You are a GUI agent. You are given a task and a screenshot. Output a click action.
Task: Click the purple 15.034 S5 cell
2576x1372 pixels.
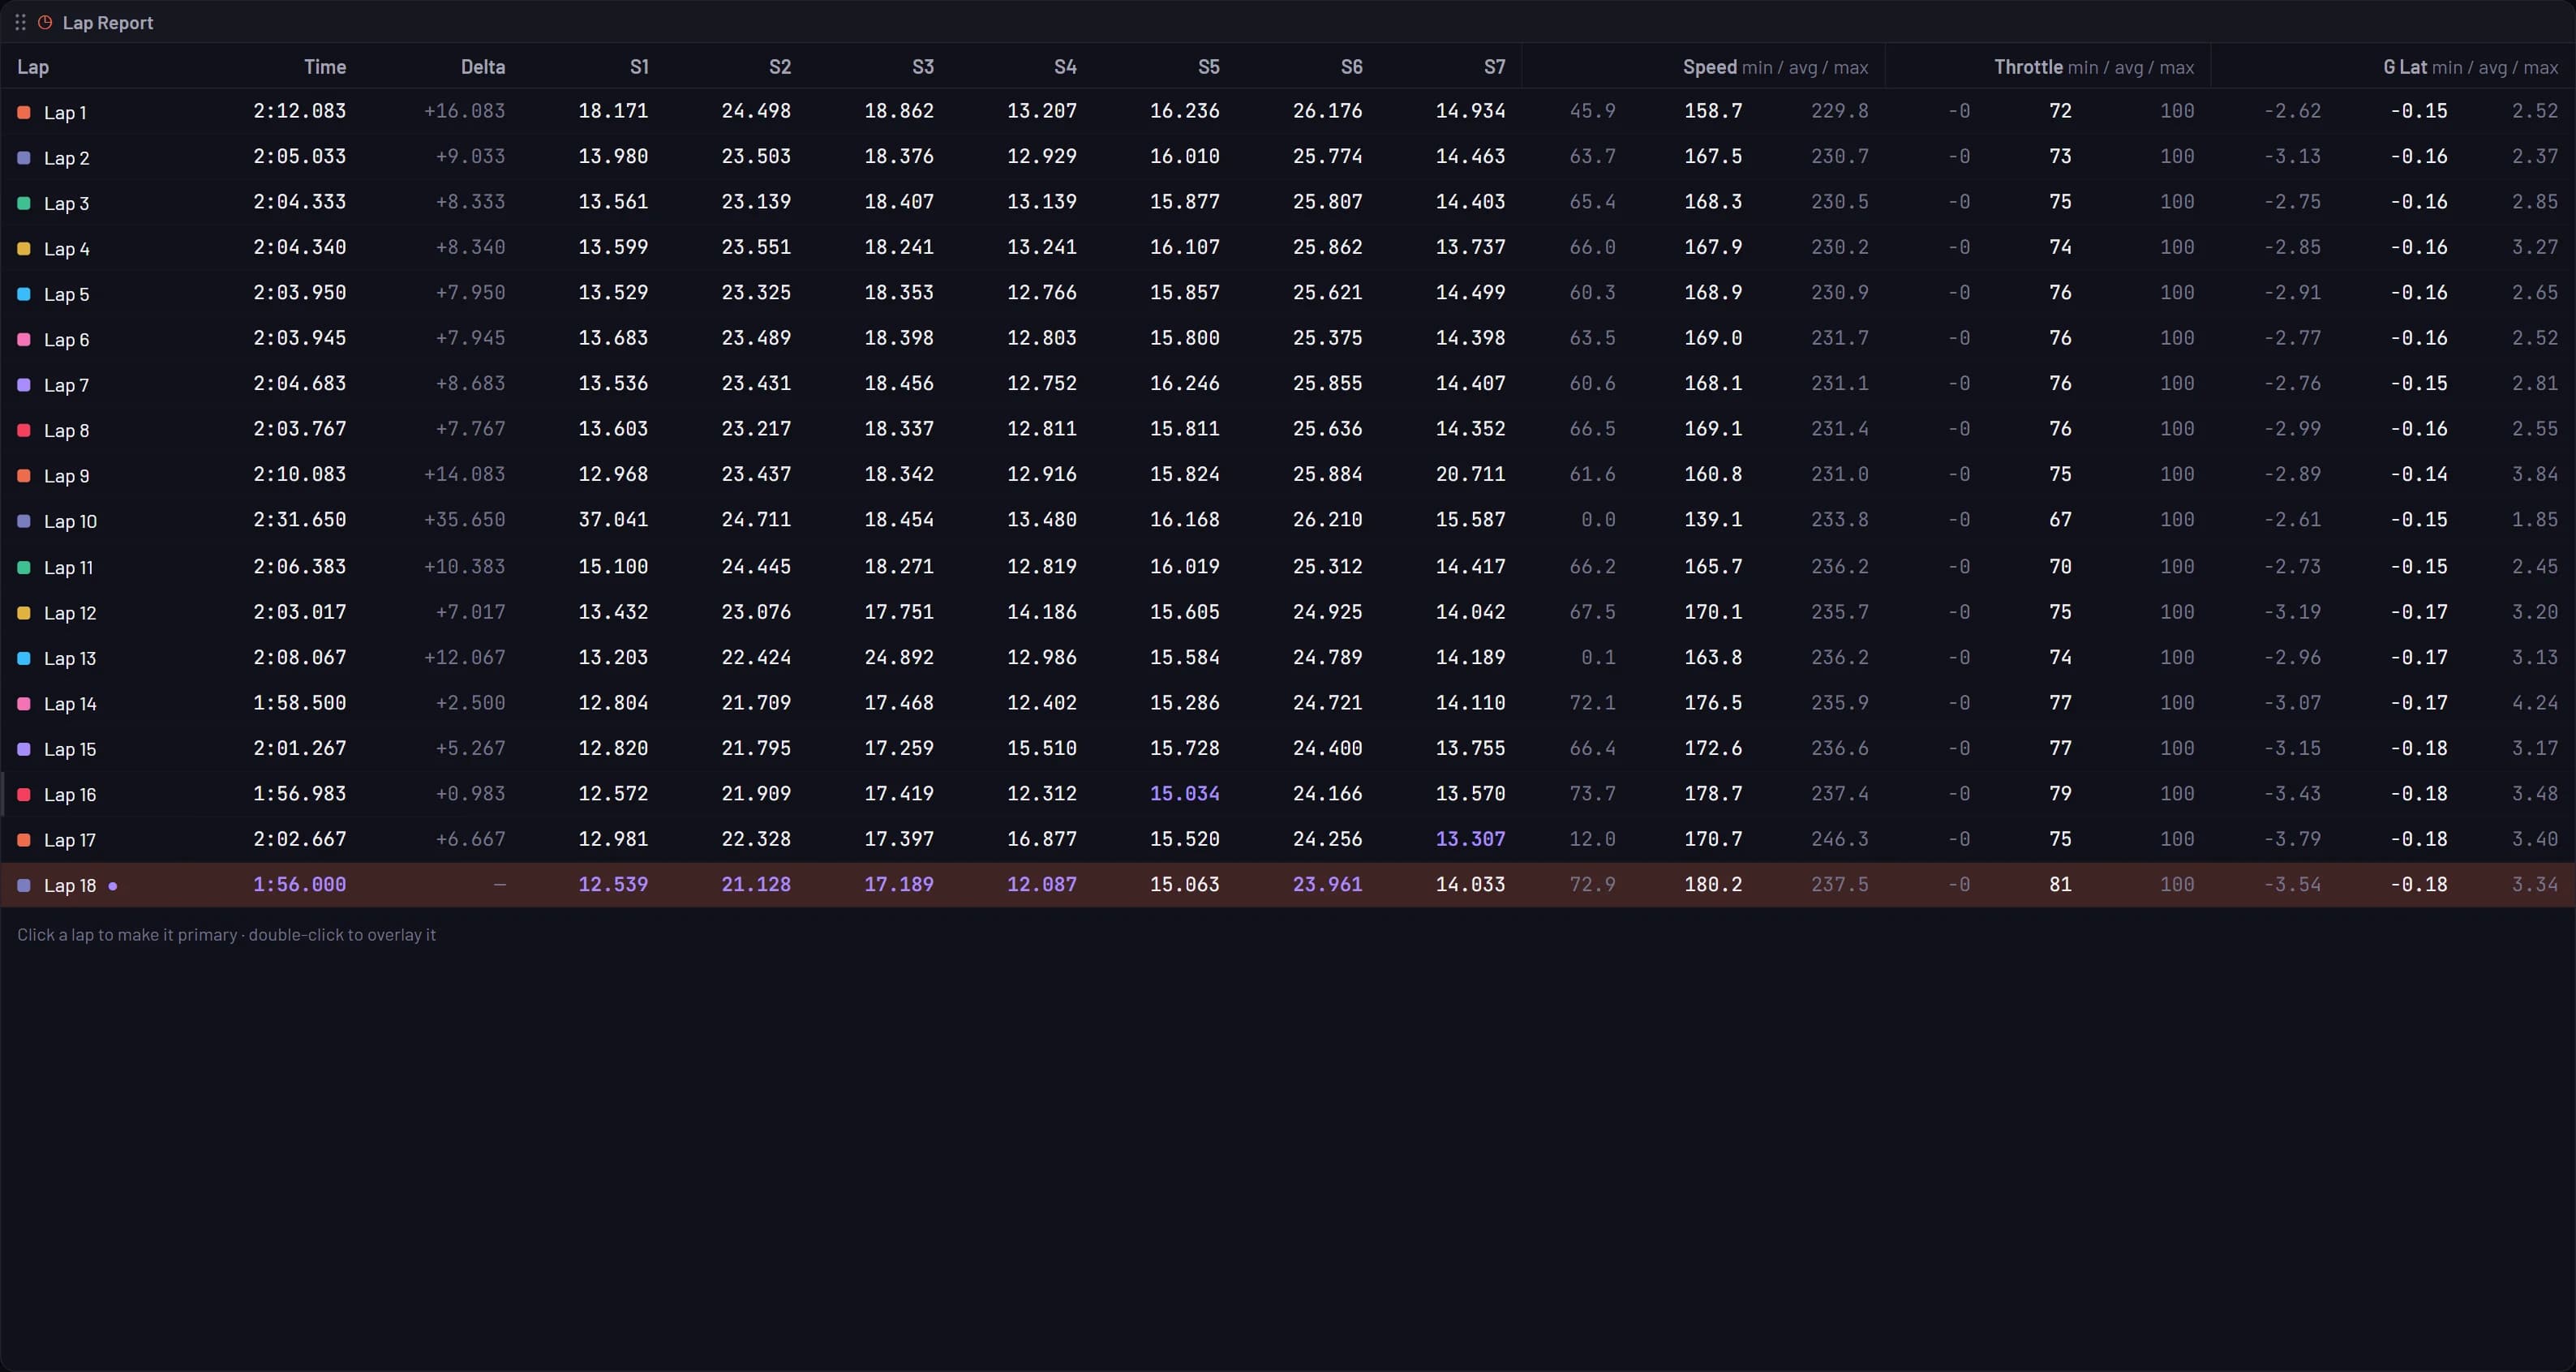(x=1184, y=794)
